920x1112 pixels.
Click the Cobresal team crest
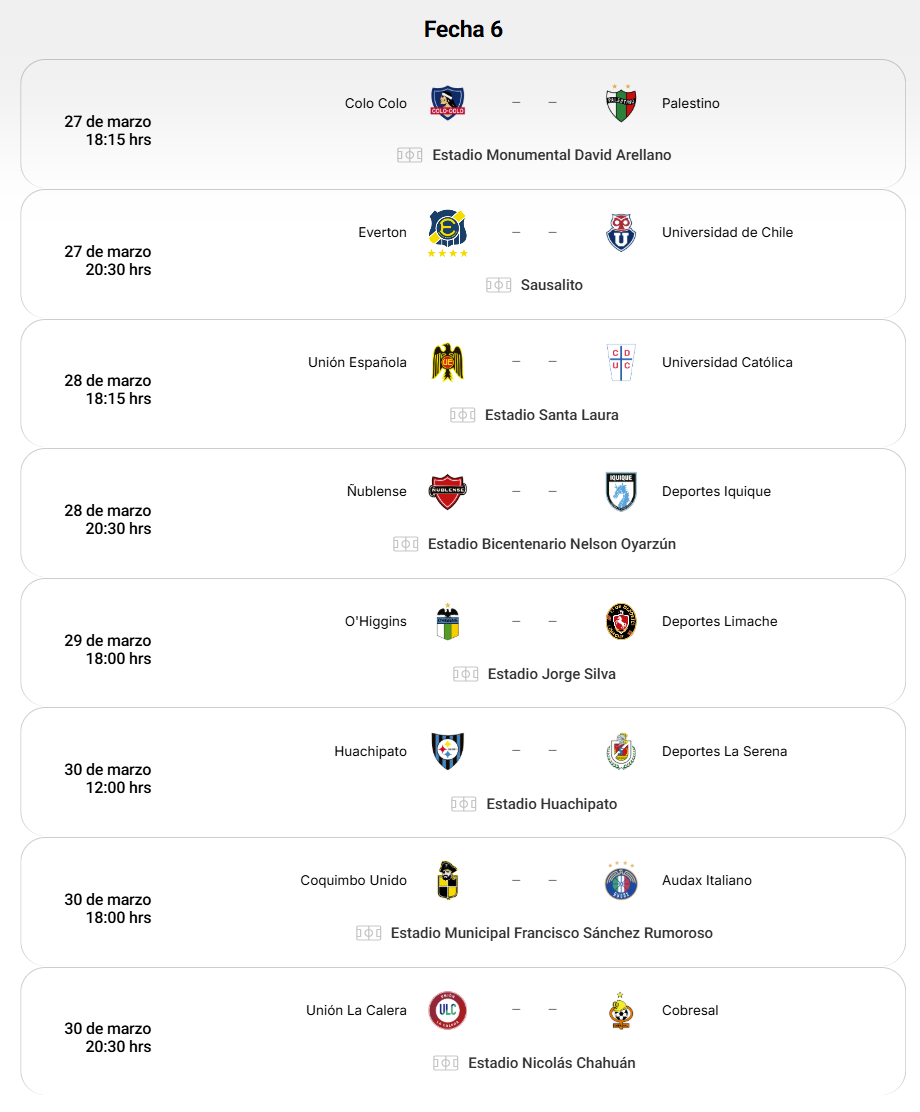(621, 1010)
